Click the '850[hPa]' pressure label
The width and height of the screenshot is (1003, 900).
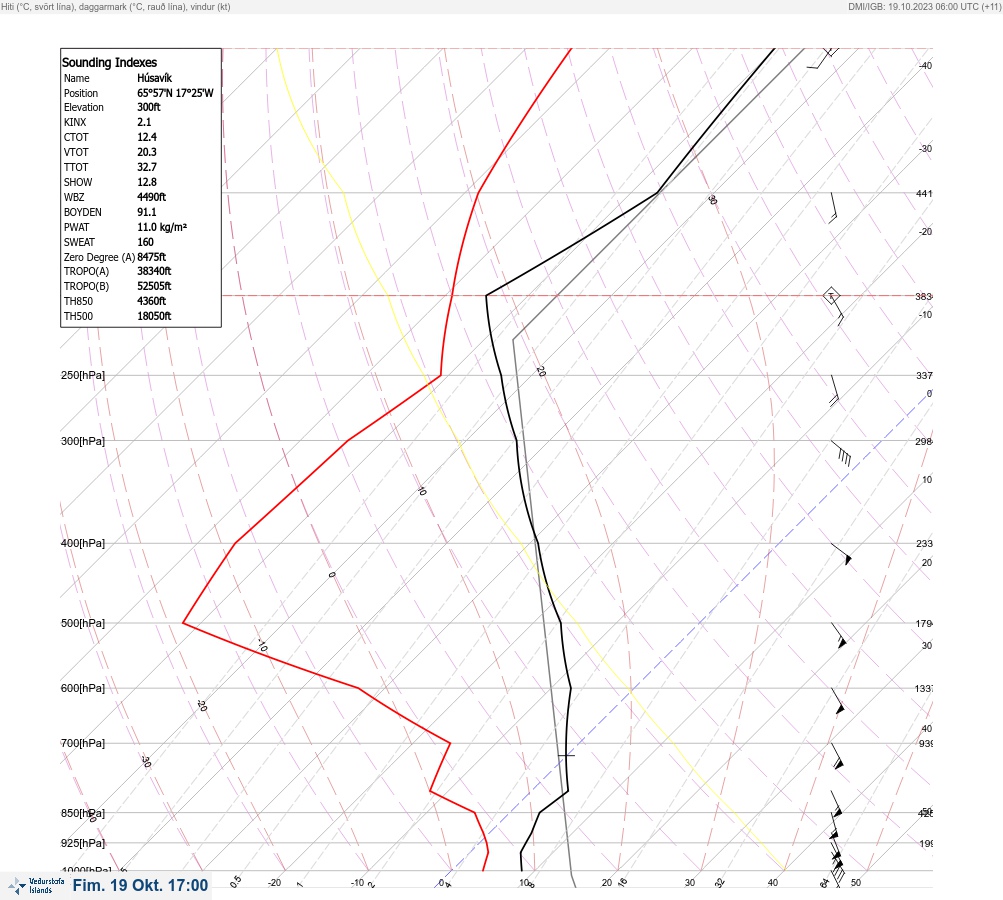pos(83,813)
